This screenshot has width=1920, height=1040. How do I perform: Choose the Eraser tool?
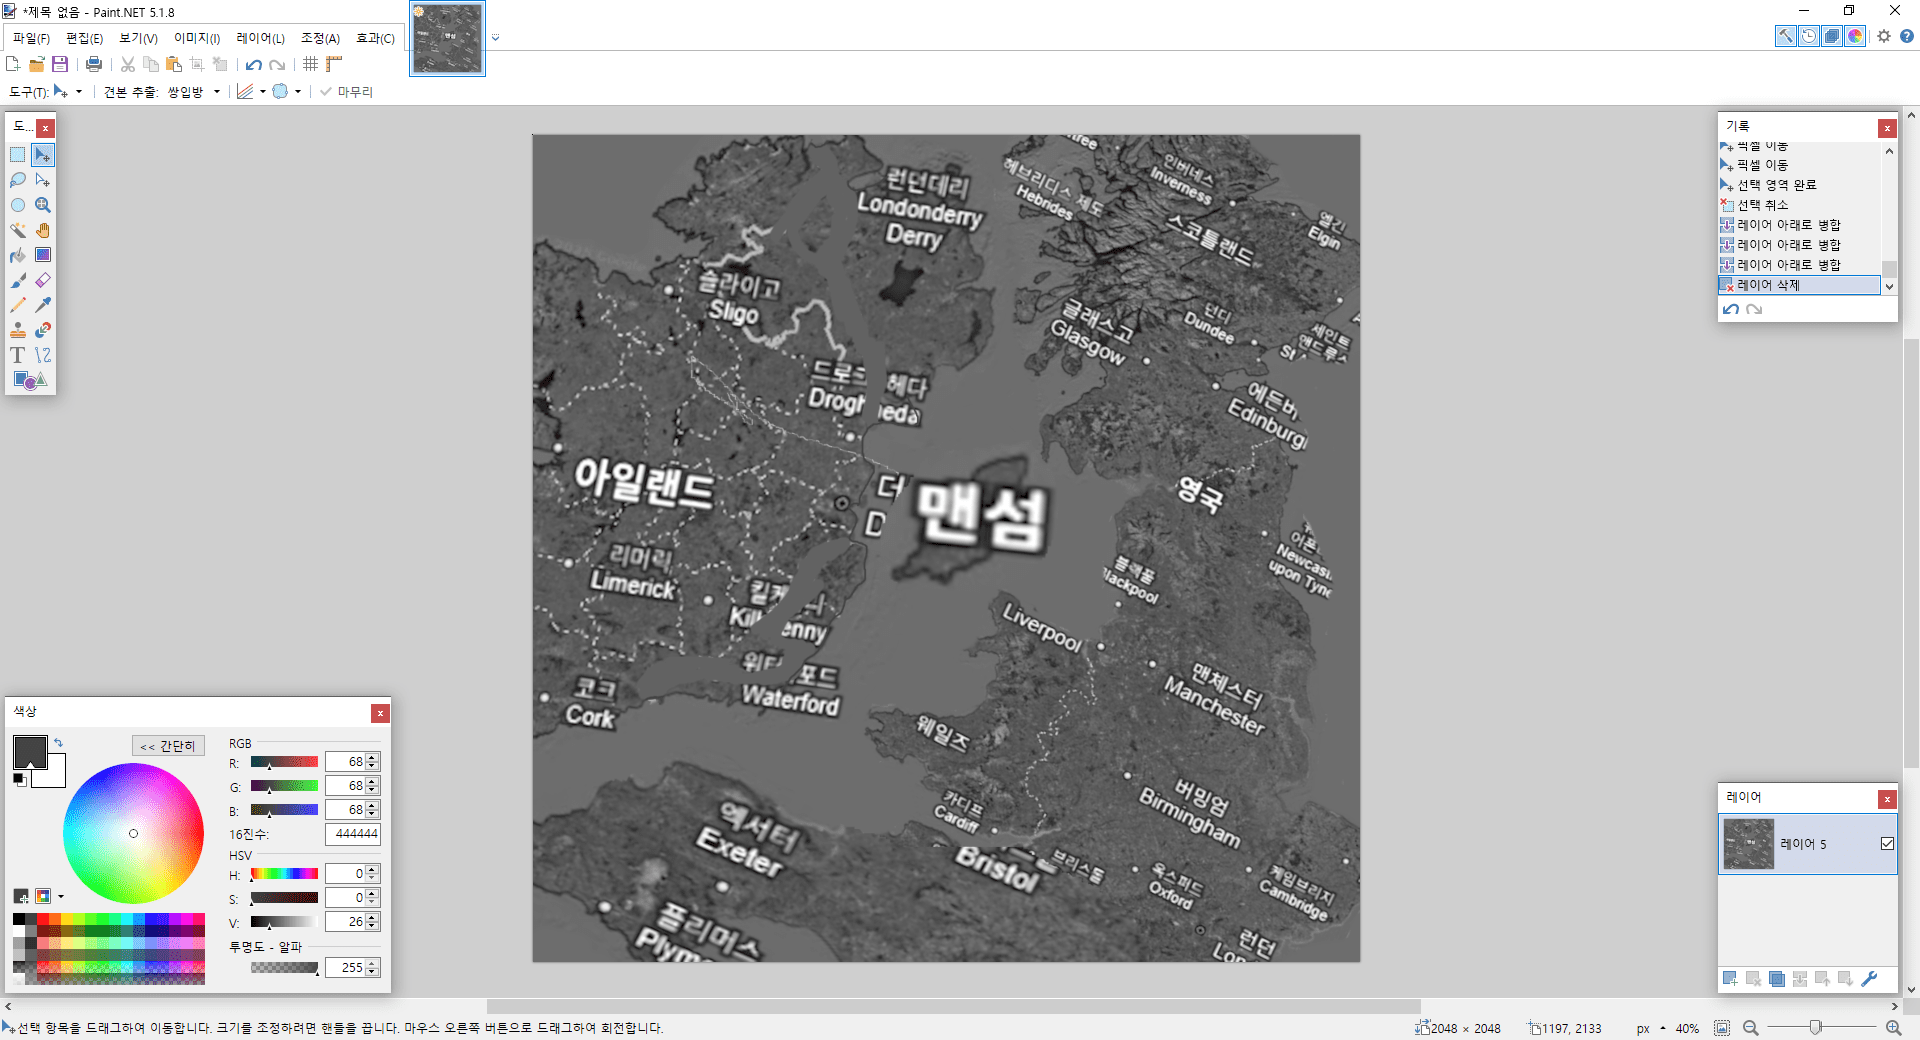coord(43,280)
